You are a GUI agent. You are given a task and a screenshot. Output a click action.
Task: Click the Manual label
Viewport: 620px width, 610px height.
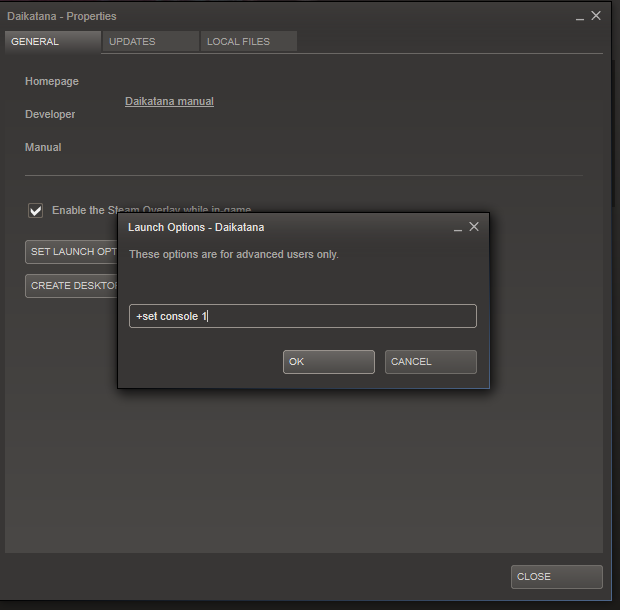coord(43,147)
